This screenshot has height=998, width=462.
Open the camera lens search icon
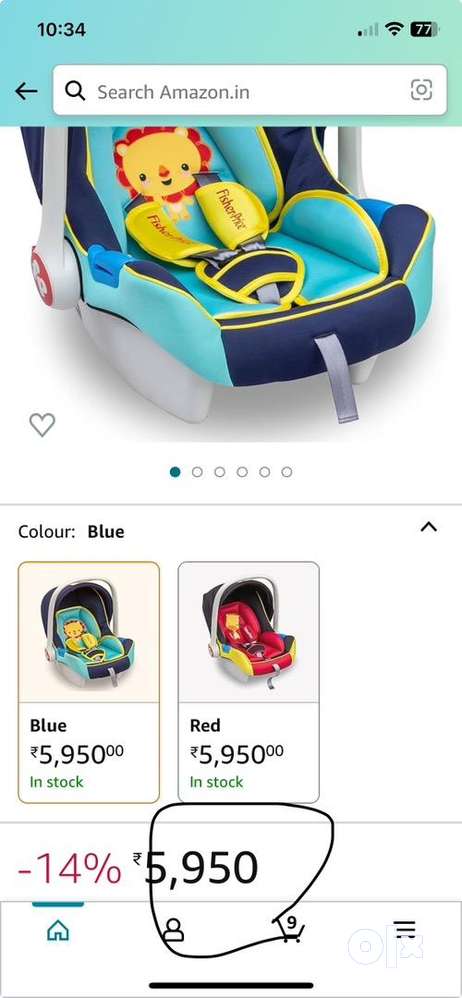pyautogui.click(x=421, y=90)
